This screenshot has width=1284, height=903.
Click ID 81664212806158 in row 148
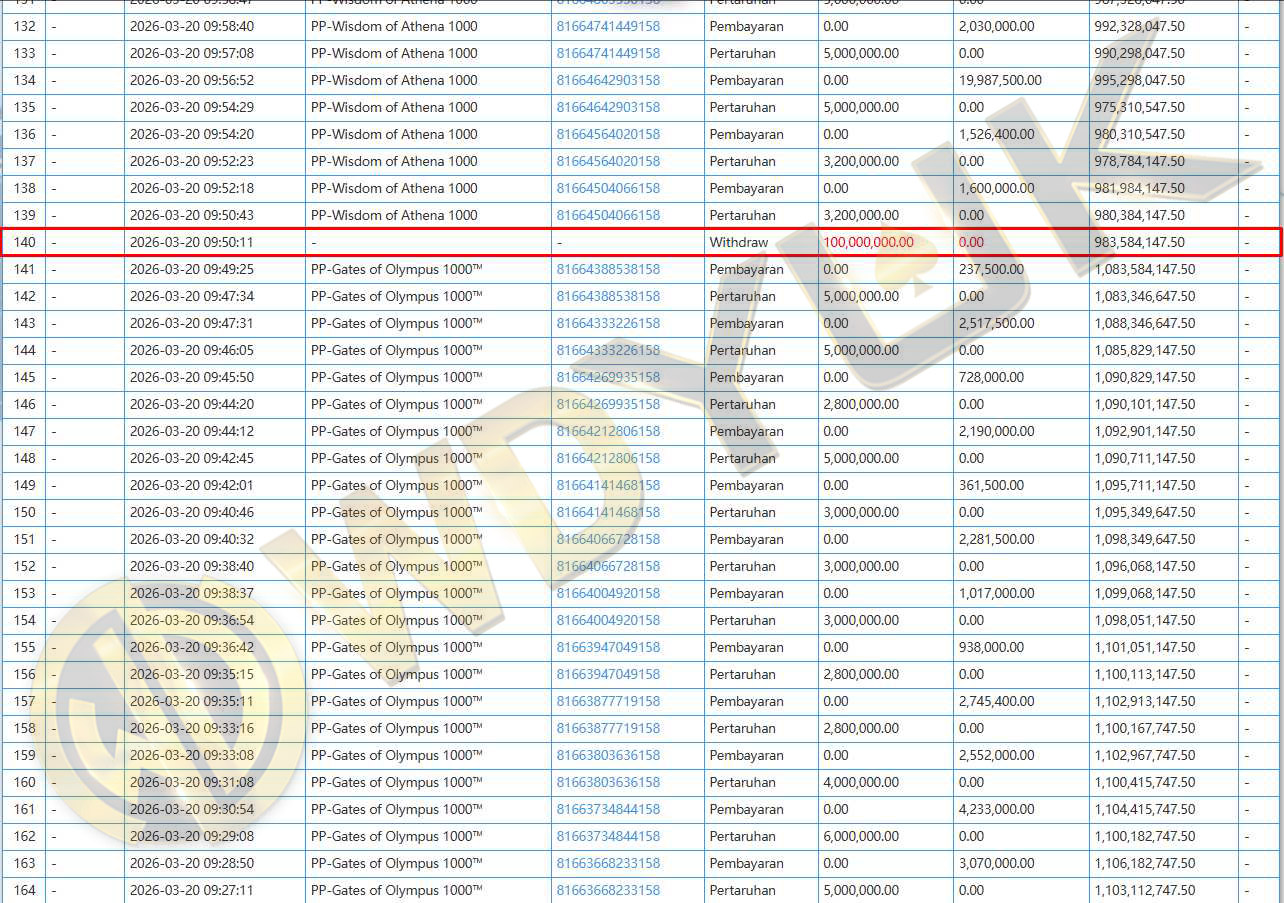coord(608,458)
